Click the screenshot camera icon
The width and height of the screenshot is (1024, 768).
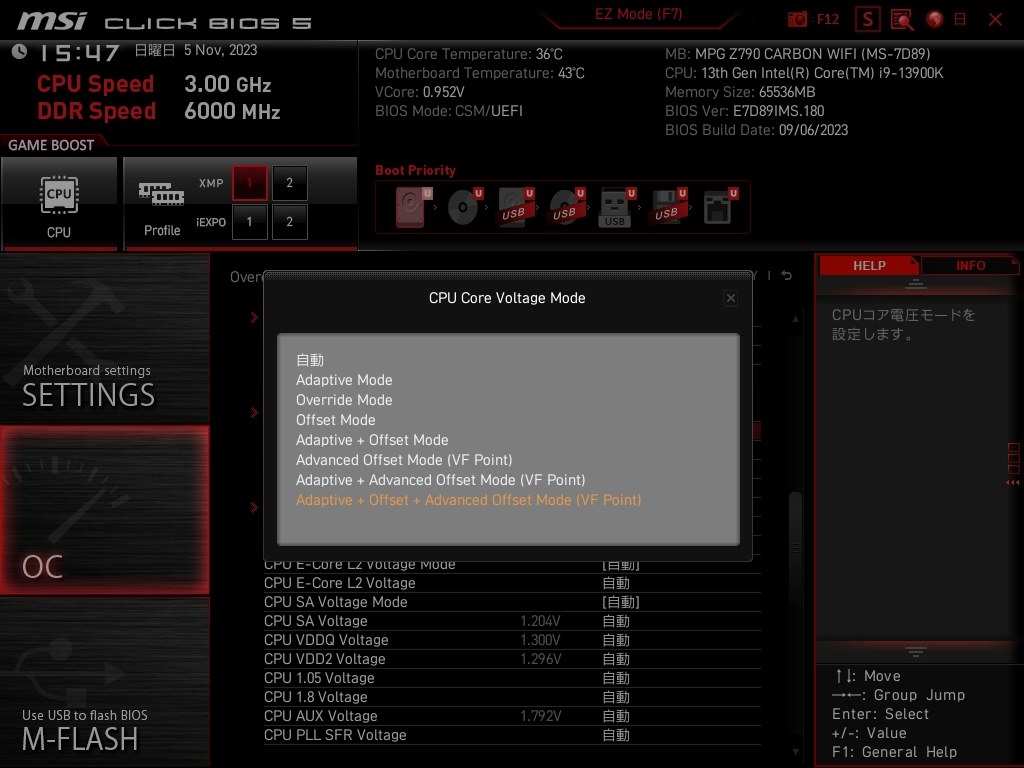click(797, 18)
